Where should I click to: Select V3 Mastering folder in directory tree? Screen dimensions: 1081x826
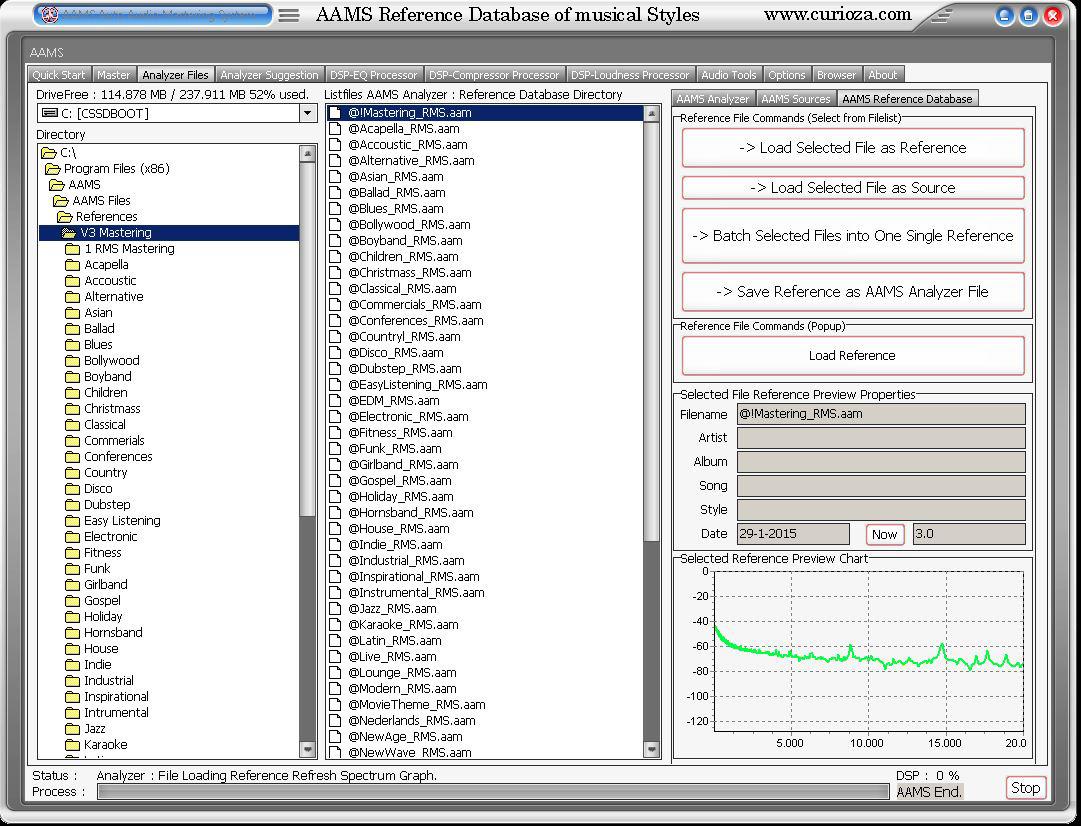116,233
